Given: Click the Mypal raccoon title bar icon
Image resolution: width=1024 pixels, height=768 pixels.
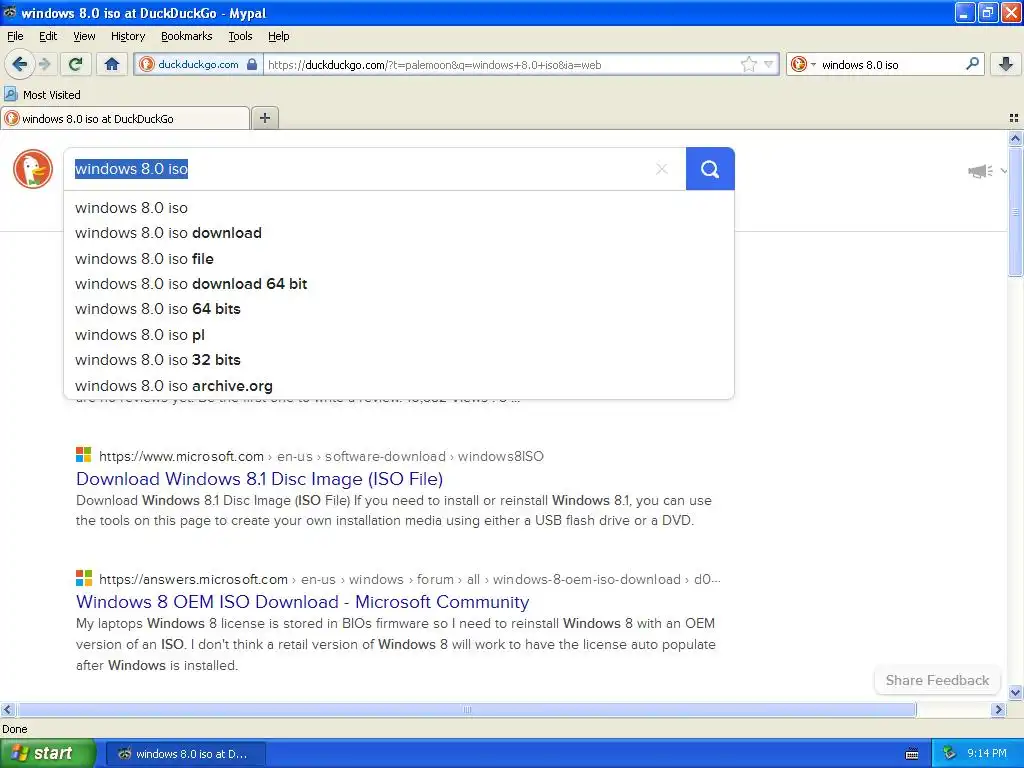Looking at the screenshot, I should point(10,12).
